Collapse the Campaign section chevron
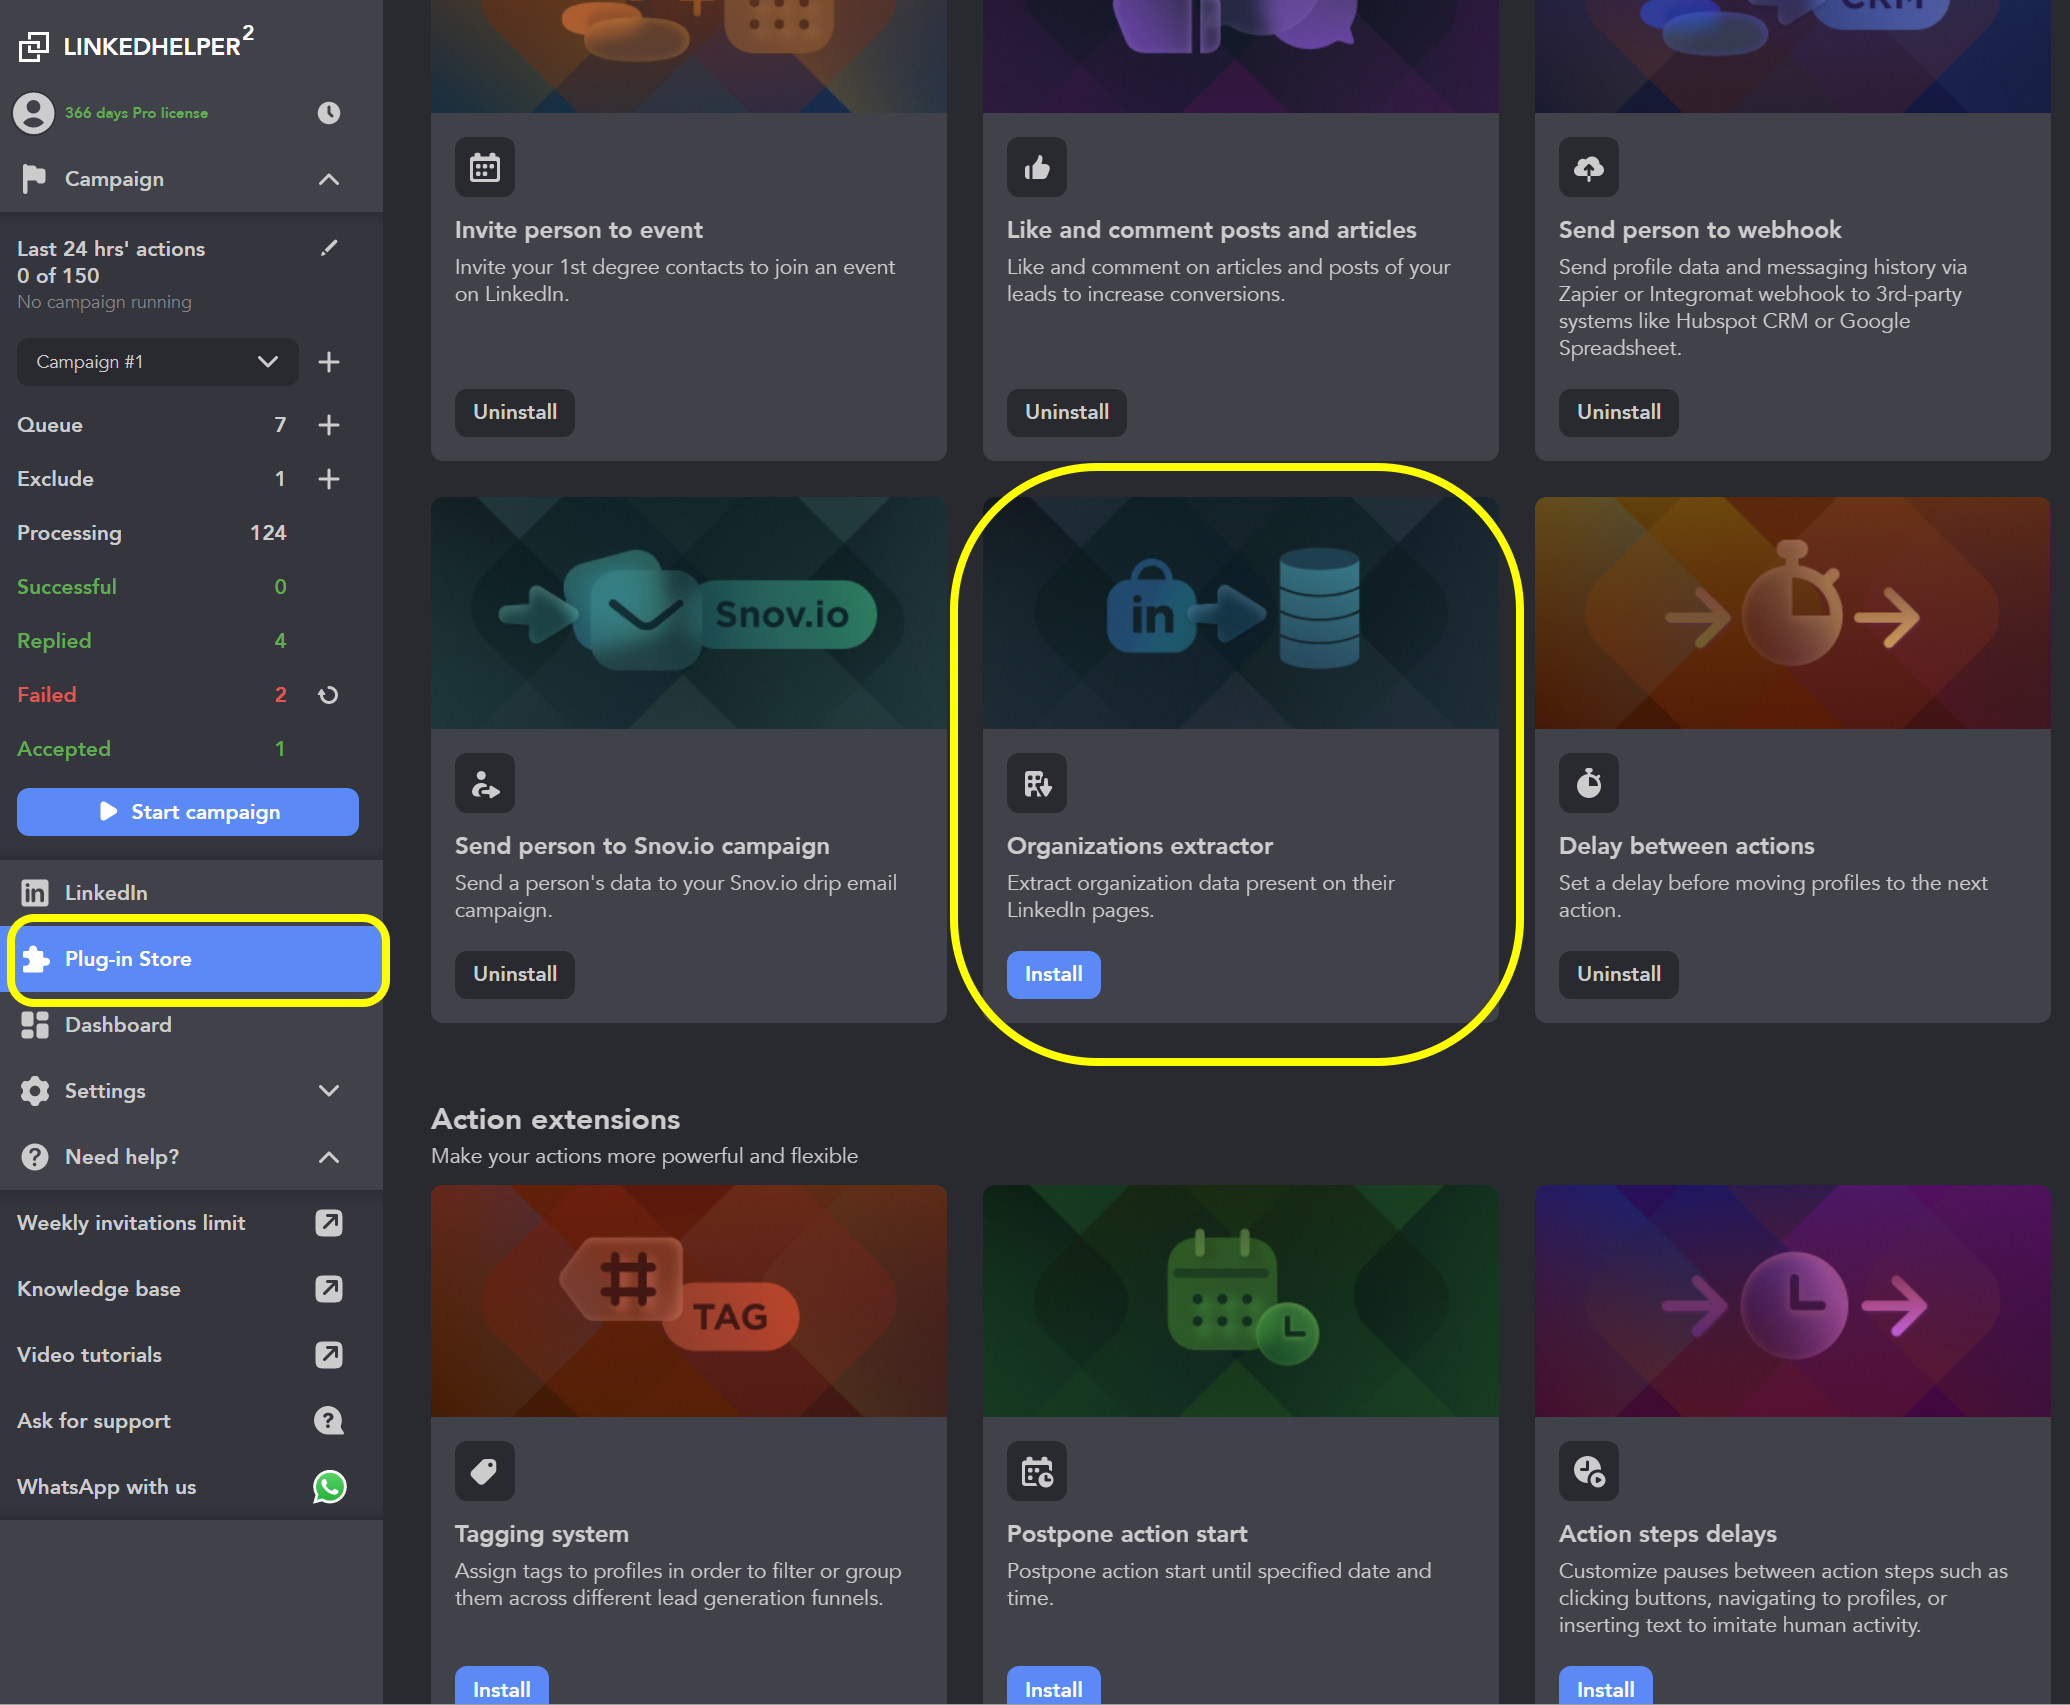Image resolution: width=2070 pixels, height=1705 pixels. click(329, 179)
